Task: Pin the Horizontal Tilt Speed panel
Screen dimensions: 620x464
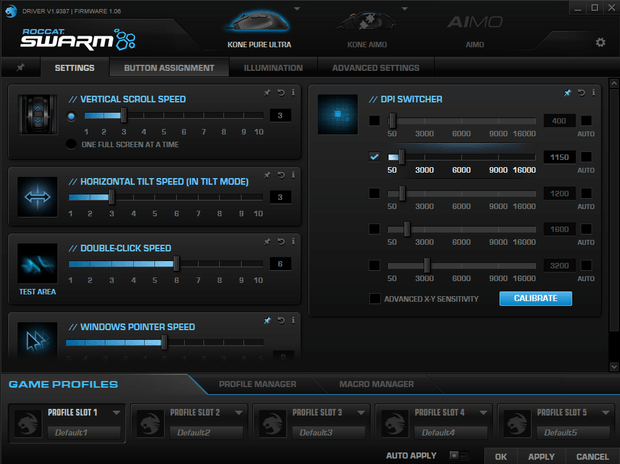Action: coord(267,175)
